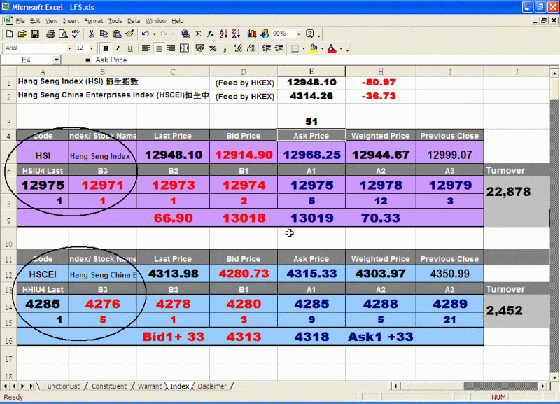Cut selection with the scissors icon
Viewport: 560px width, 404px height.
[91, 34]
